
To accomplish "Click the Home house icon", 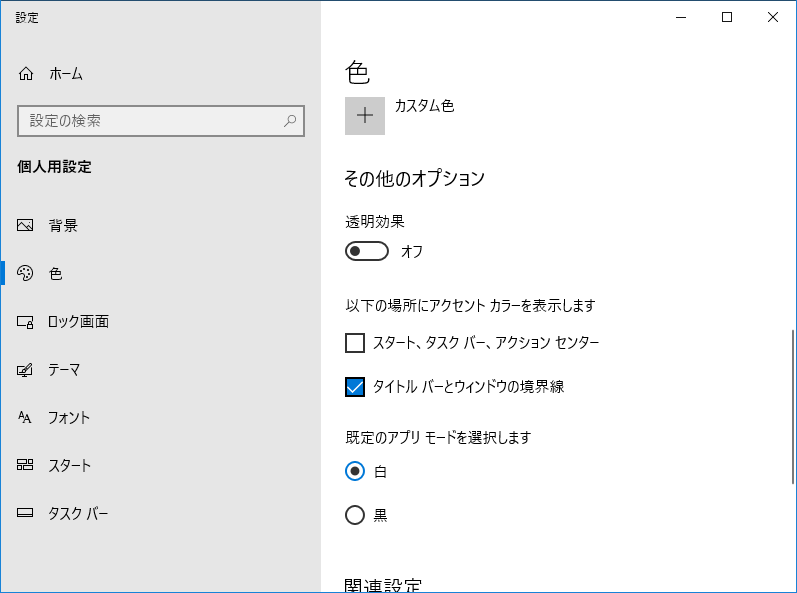I will click(x=25, y=74).
